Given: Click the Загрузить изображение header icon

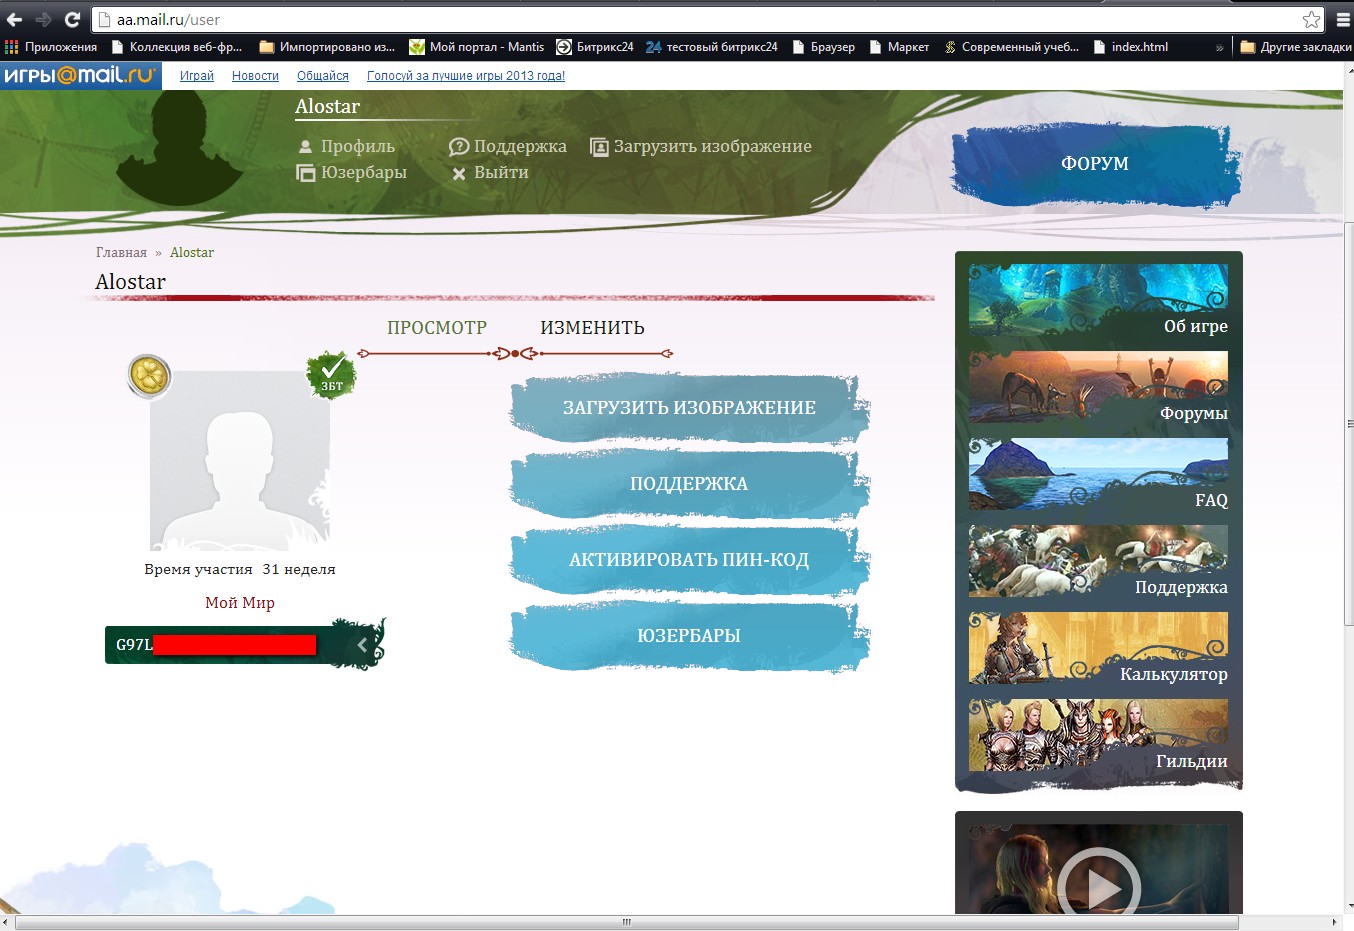Looking at the screenshot, I should [x=599, y=147].
